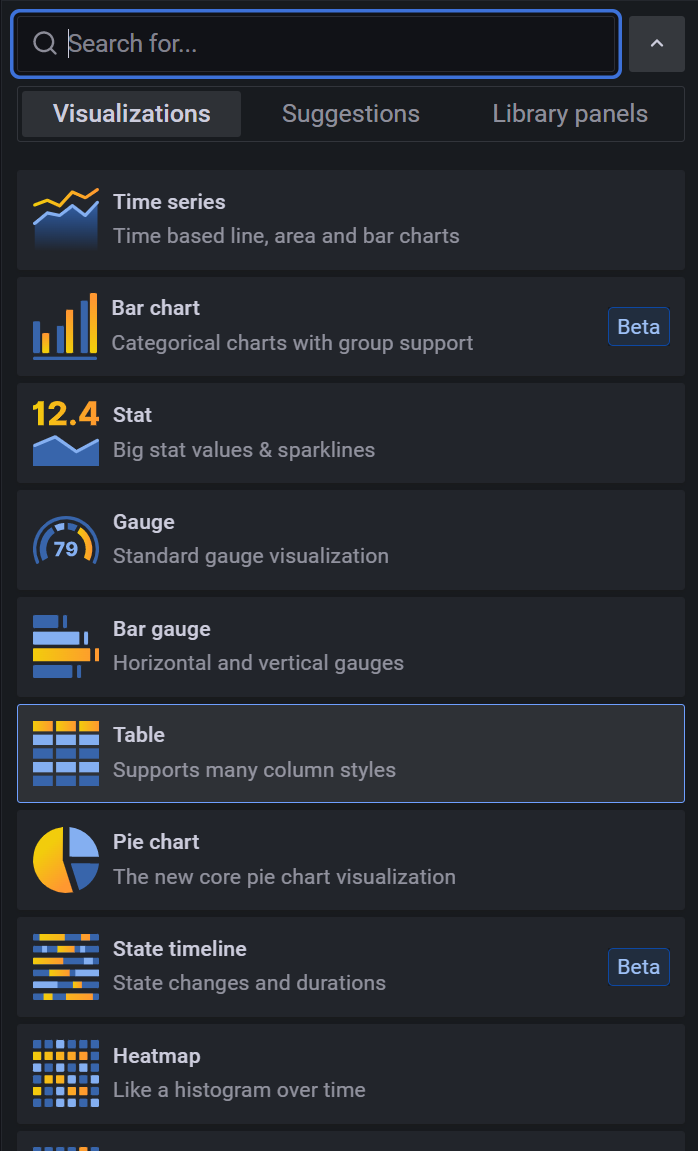The height and width of the screenshot is (1151, 698).
Task: Click the Pie chart description text
Action: click(x=284, y=876)
